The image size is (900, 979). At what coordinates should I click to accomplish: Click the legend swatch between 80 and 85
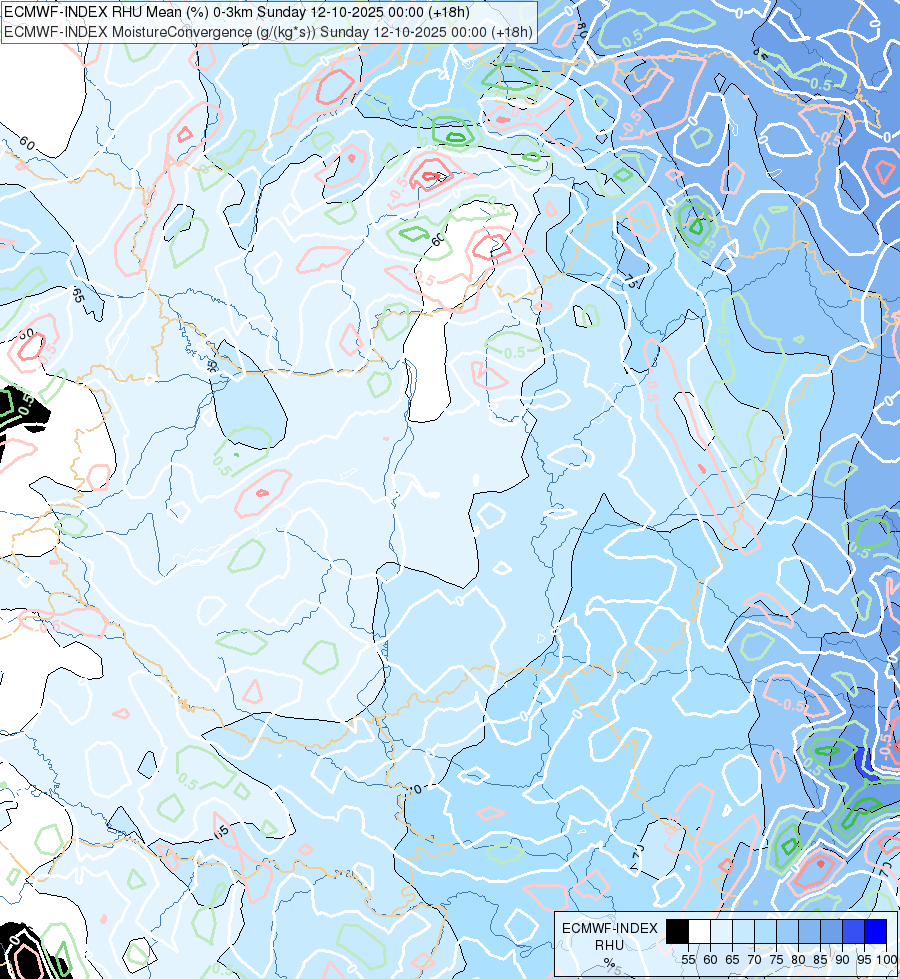coord(809,930)
